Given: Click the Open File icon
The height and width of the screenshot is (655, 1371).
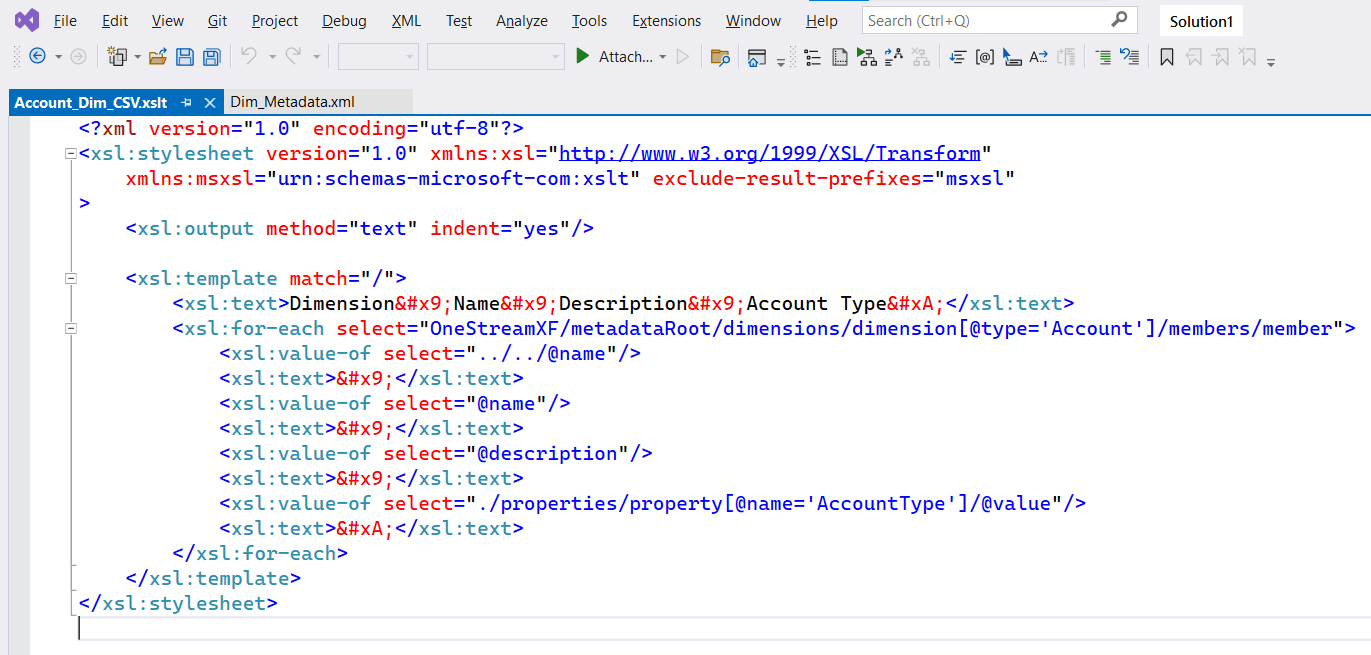Looking at the screenshot, I should [x=155, y=57].
